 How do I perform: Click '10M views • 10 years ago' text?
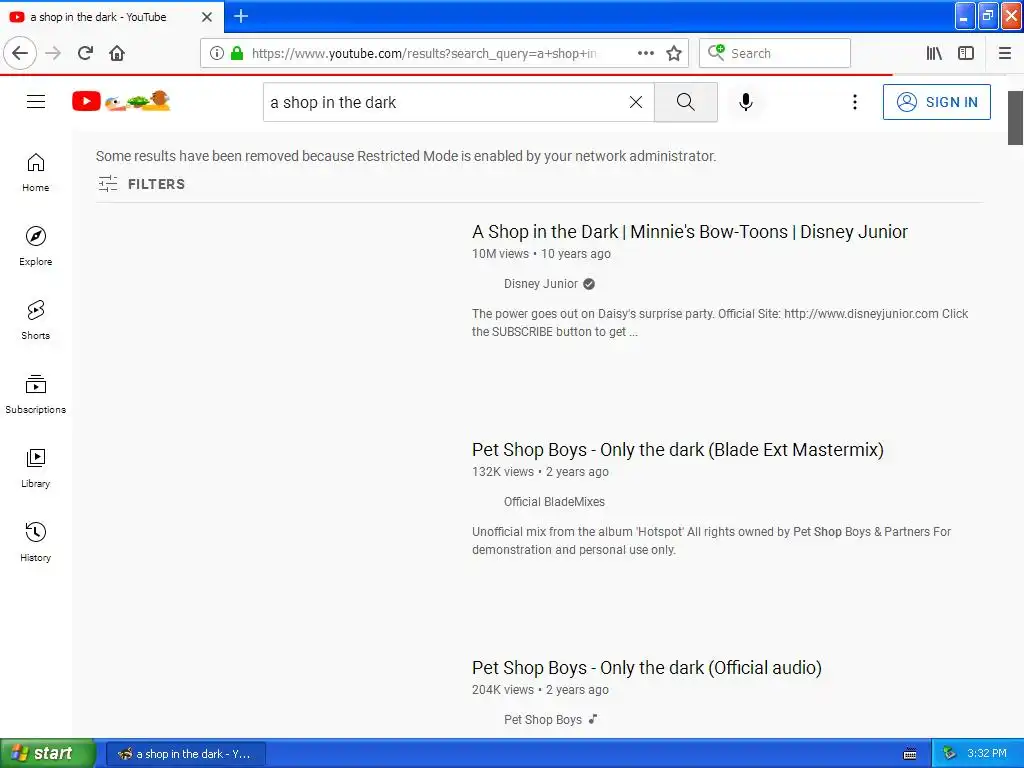(x=541, y=253)
